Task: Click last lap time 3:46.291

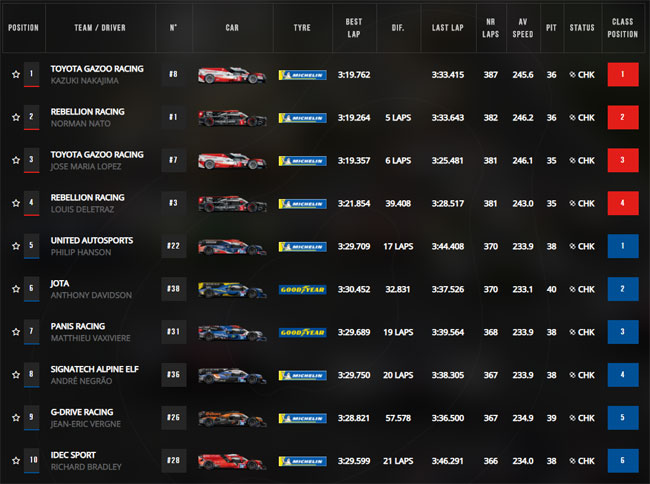Action: [448, 461]
